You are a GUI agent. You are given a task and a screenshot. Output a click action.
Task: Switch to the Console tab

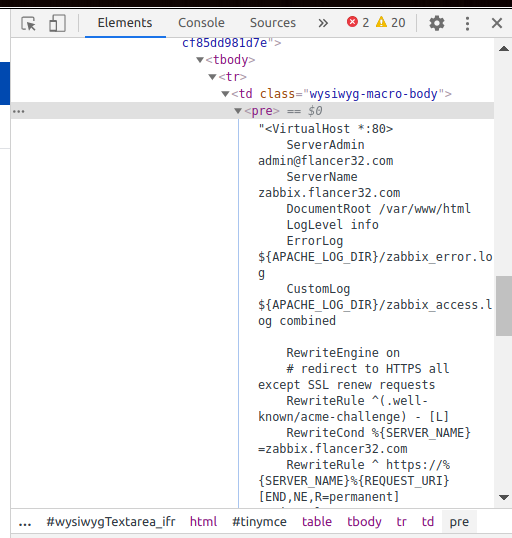[x=201, y=23]
